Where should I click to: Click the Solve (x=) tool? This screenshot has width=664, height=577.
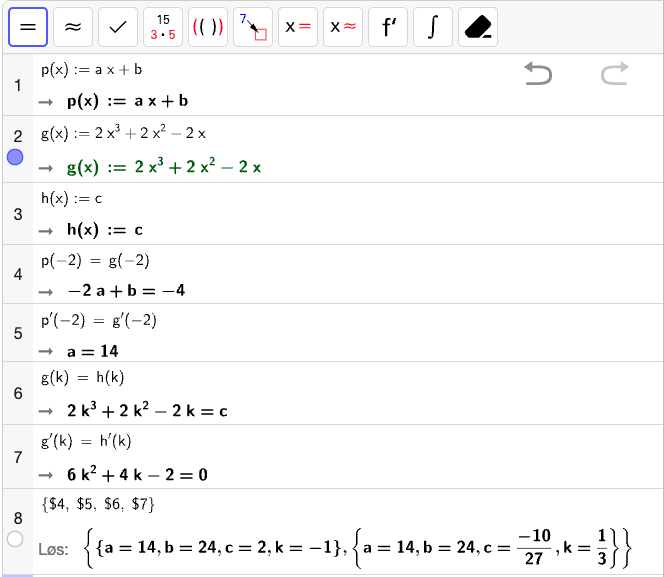tap(298, 27)
